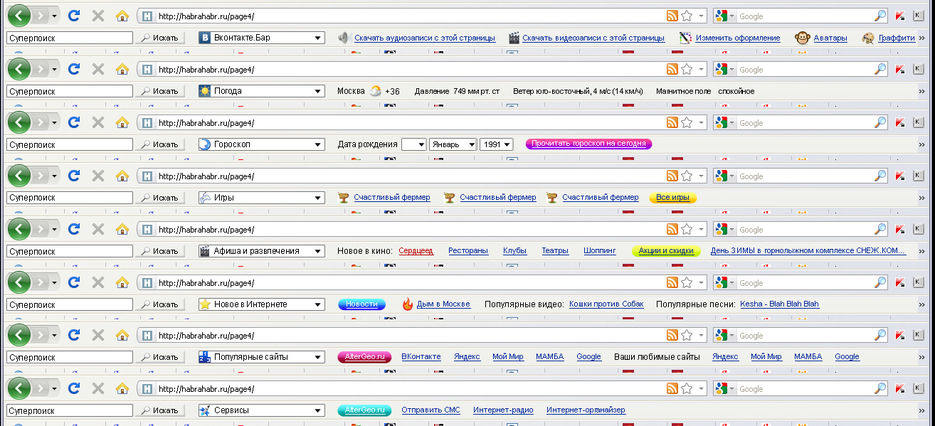The width and height of the screenshot is (935, 426).
Task: Open the red Сердцеед movie link
Action: [416, 251]
